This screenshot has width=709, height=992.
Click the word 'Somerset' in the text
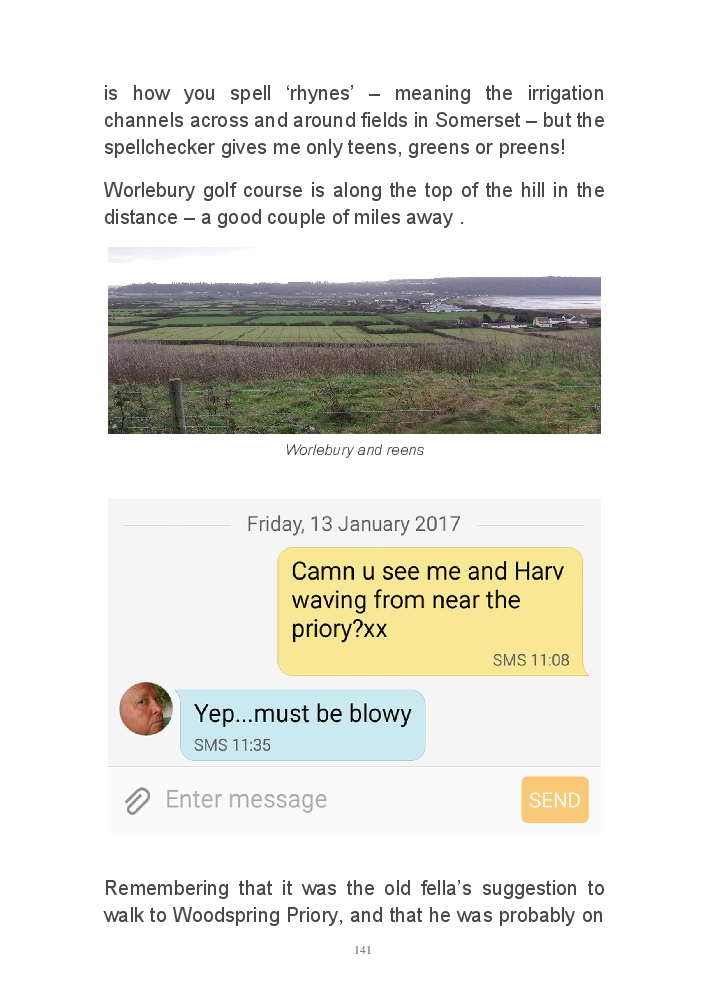point(478,120)
